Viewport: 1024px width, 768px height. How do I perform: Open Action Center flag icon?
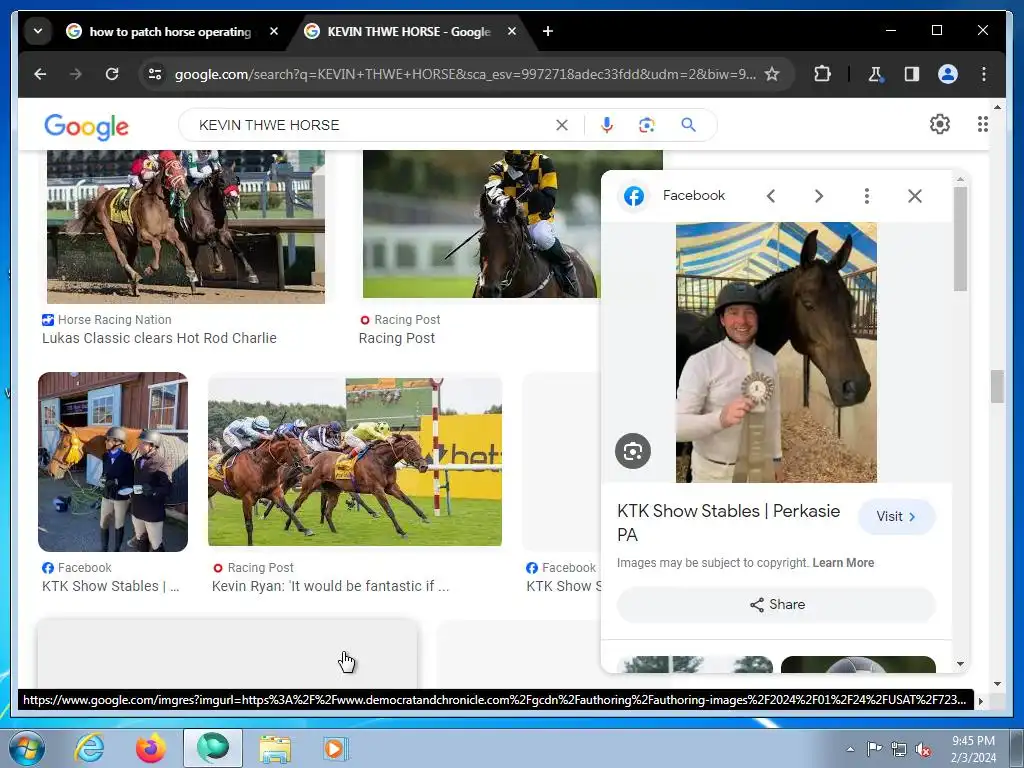click(x=874, y=749)
